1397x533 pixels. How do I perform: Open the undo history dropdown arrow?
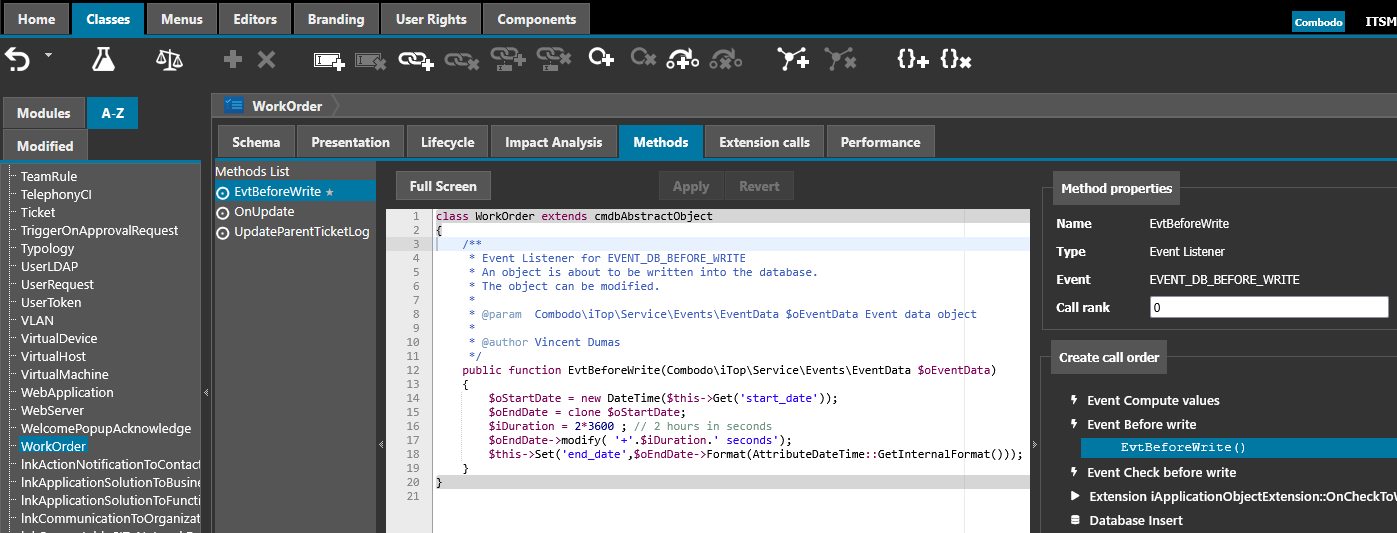(48, 56)
